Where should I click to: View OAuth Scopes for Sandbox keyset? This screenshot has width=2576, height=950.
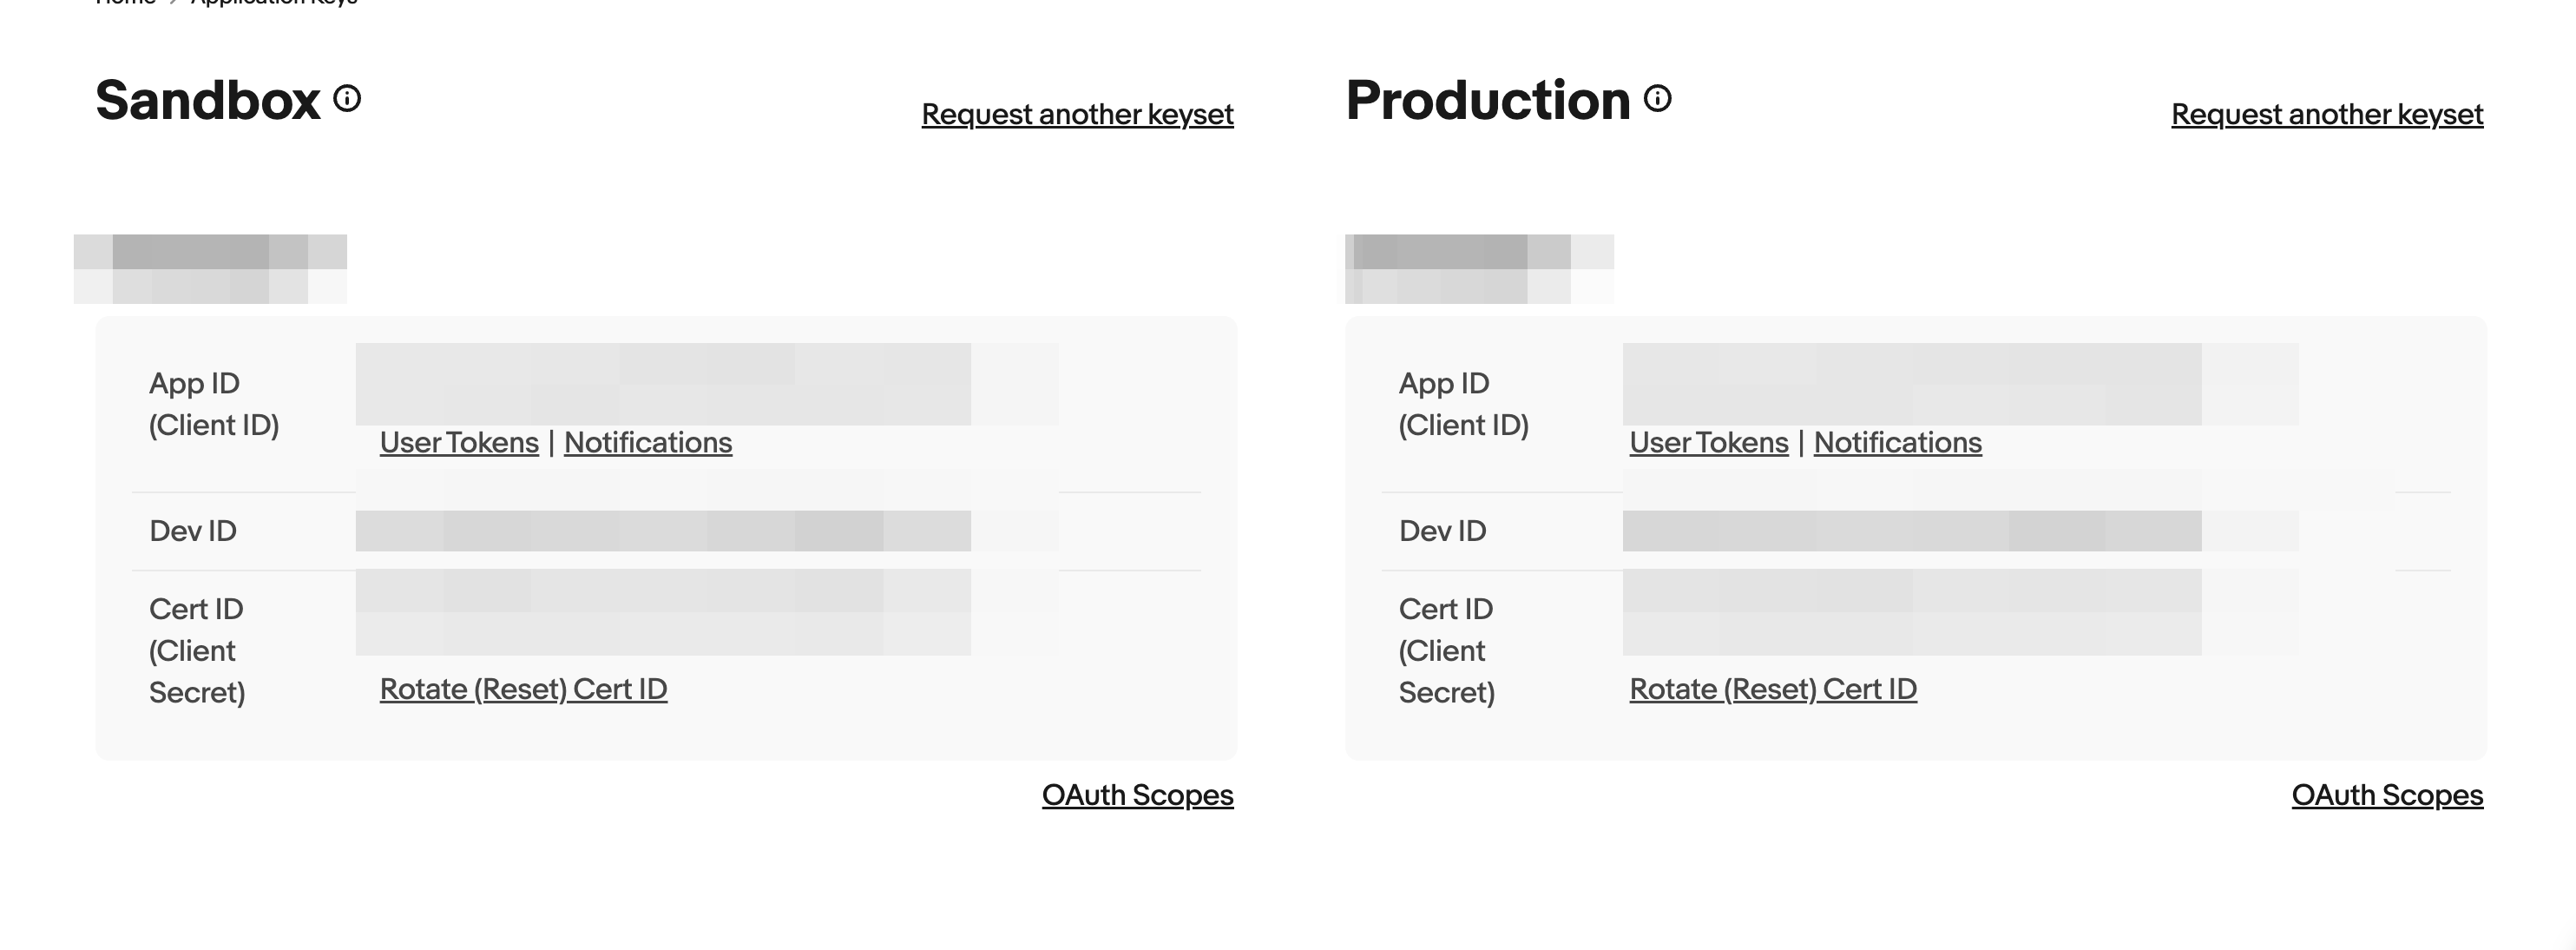(x=1137, y=795)
